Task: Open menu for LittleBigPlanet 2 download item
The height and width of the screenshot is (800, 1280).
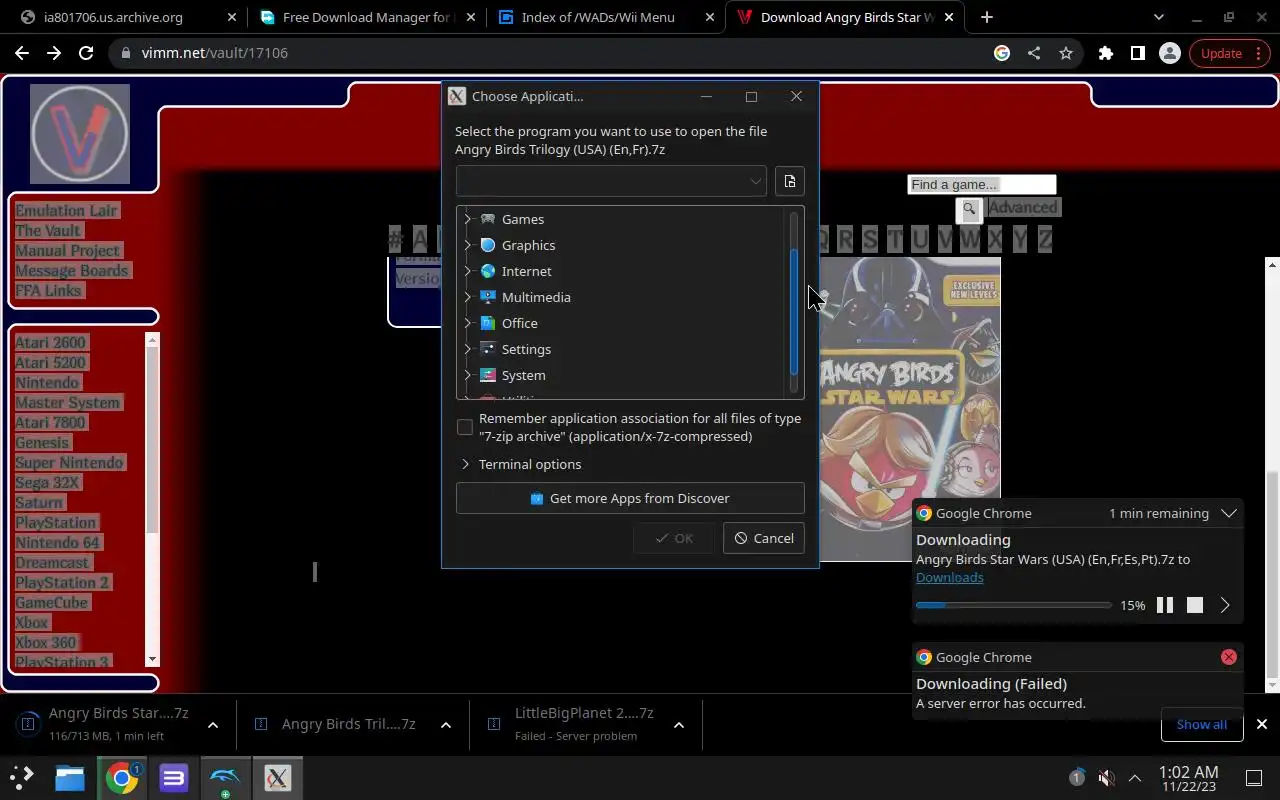Action: click(679, 725)
